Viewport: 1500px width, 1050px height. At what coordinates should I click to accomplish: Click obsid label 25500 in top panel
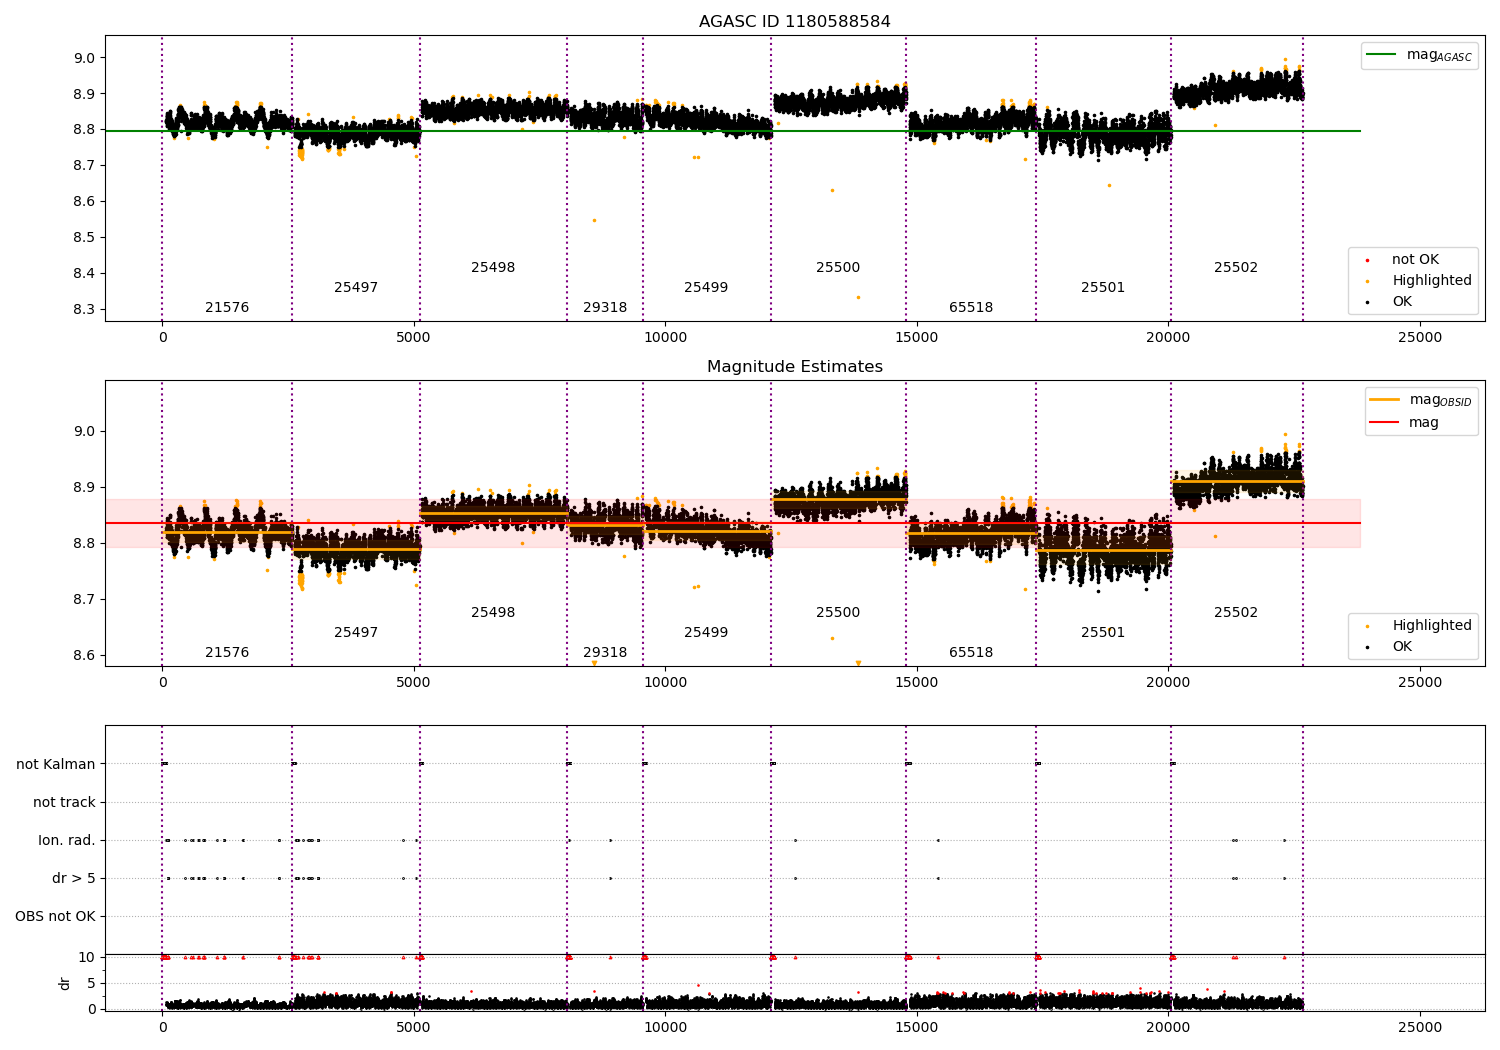[838, 268]
